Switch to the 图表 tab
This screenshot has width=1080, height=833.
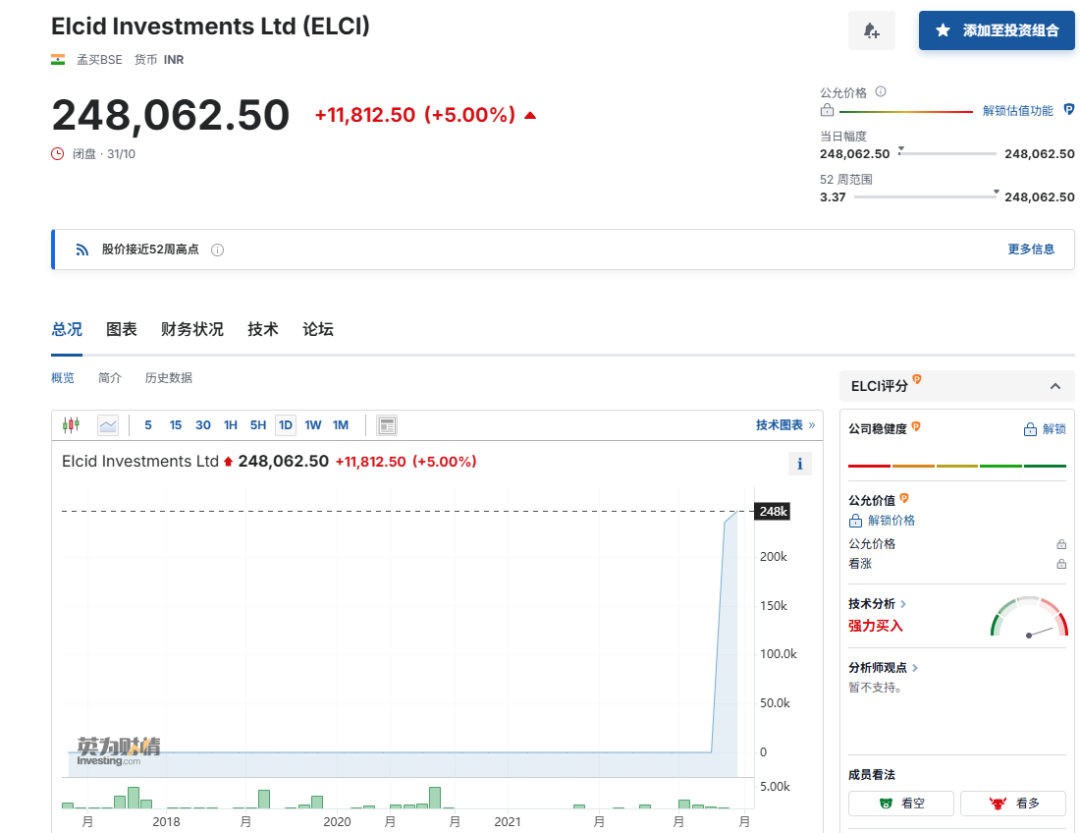(121, 329)
